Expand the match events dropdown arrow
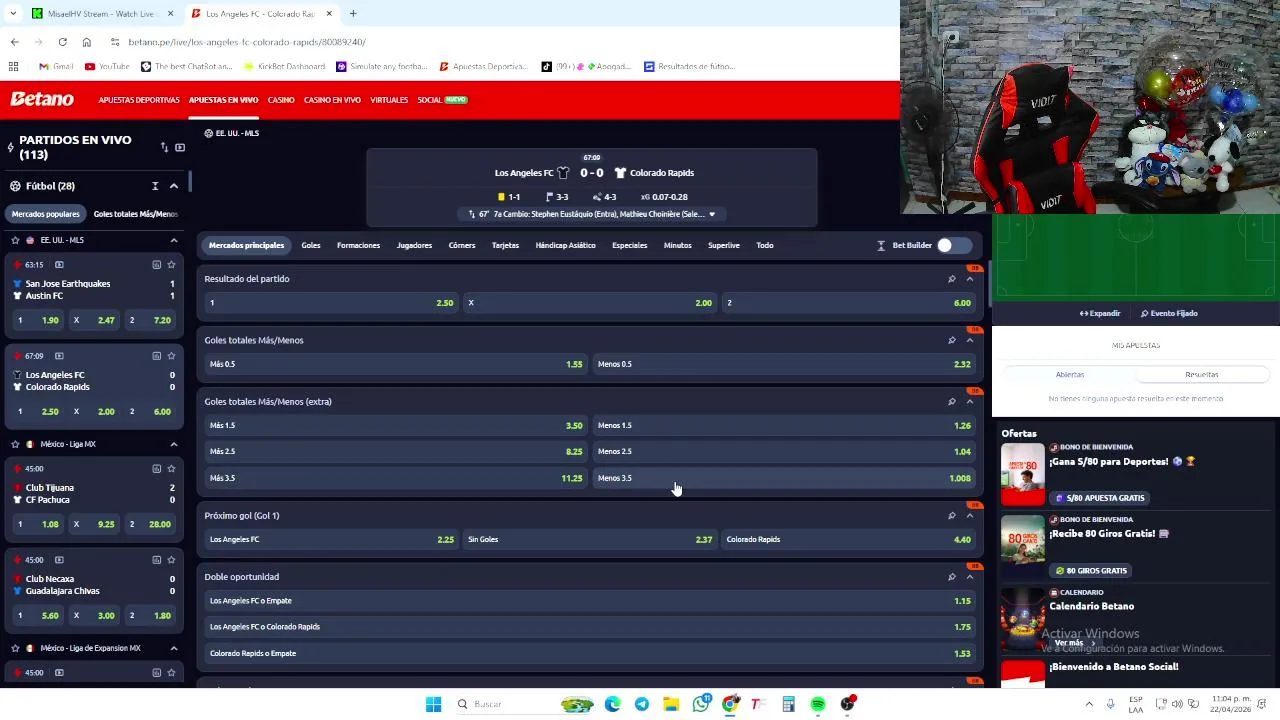This screenshot has height=720, width=1280. pos(712,214)
